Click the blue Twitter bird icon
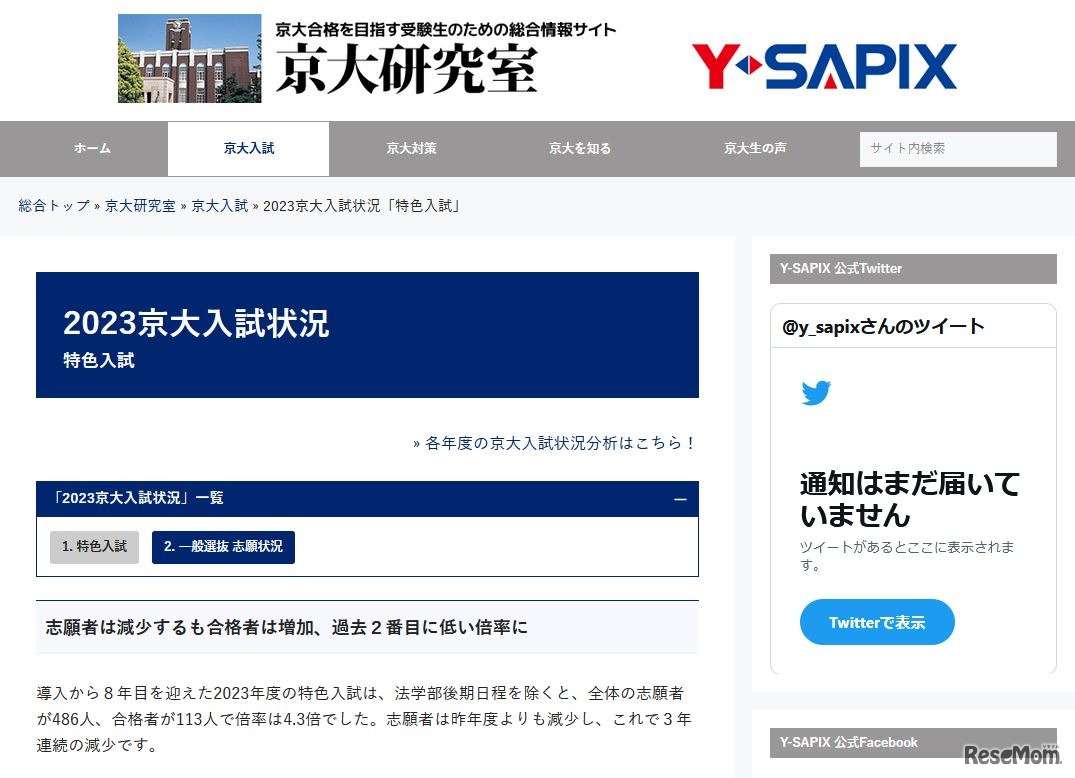Screen dimensions: 1075x778 [x=816, y=393]
